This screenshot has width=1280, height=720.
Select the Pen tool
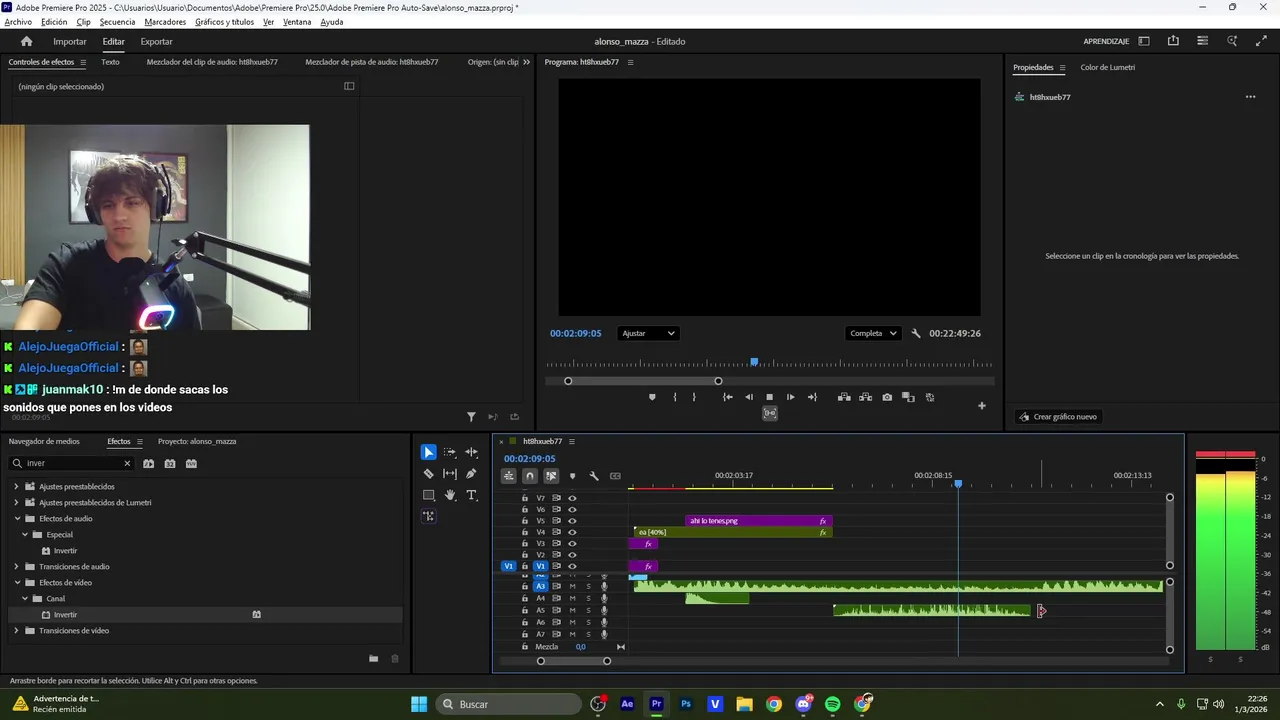click(471, 474)
